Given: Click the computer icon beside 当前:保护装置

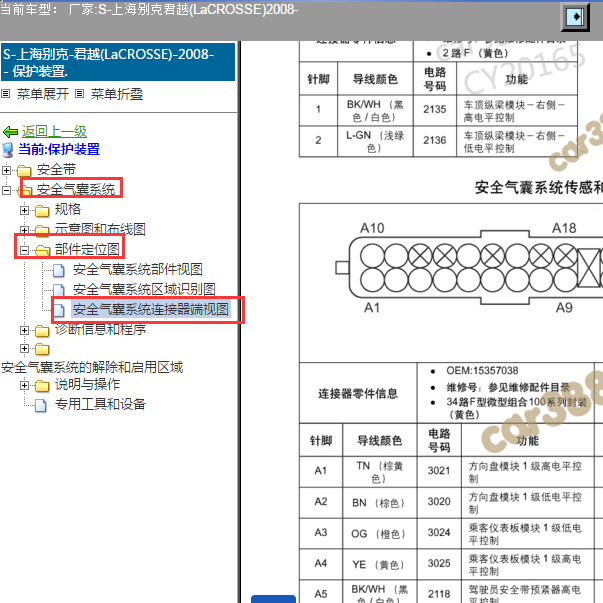Looking at the screenshot, I should click(x=8, y=150).
